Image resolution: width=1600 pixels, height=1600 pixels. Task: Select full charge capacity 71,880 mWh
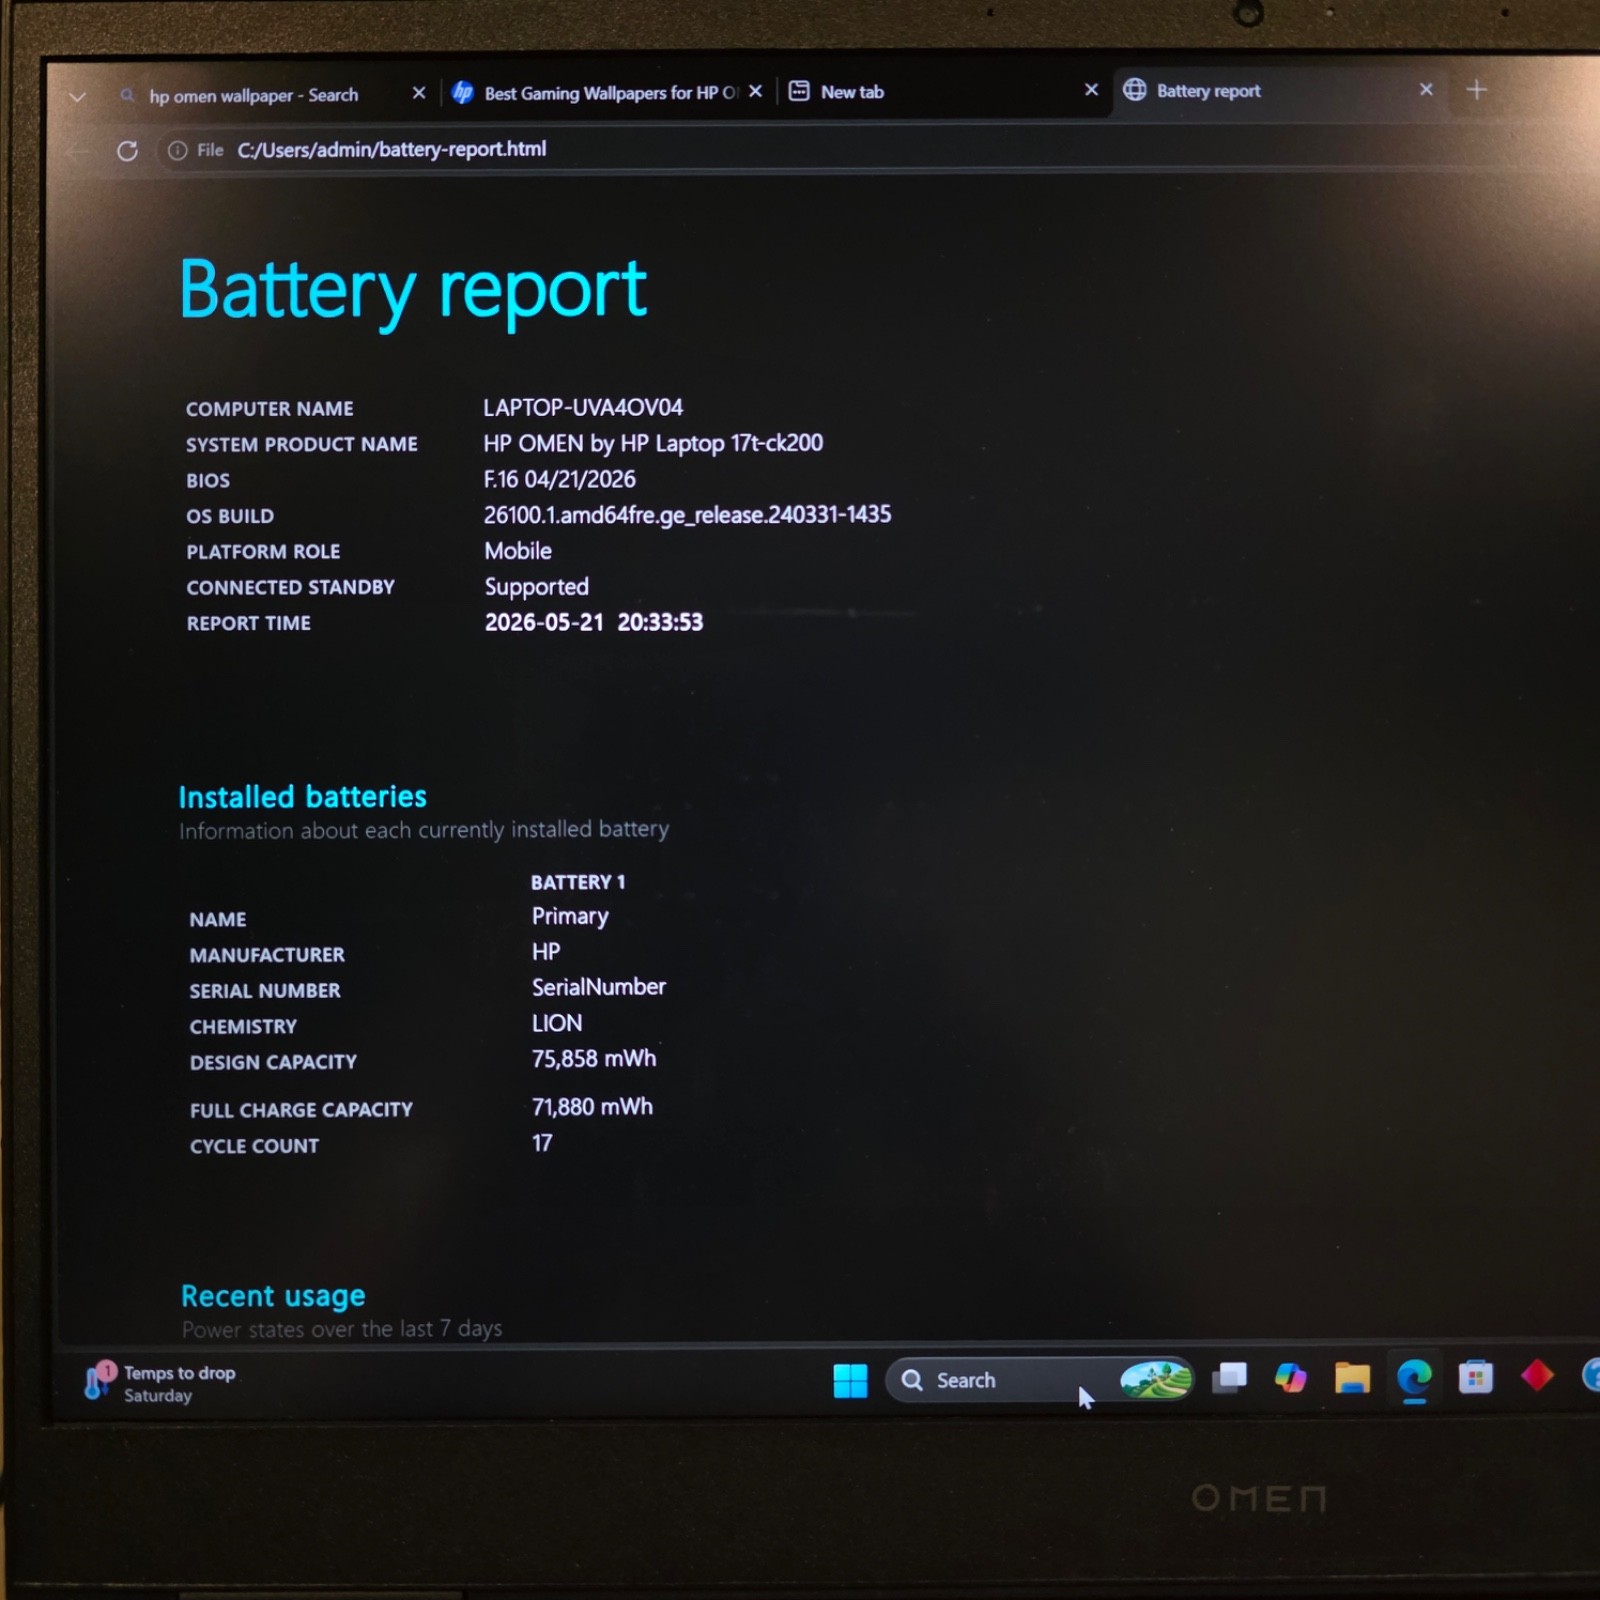[x=592, y=1107]
